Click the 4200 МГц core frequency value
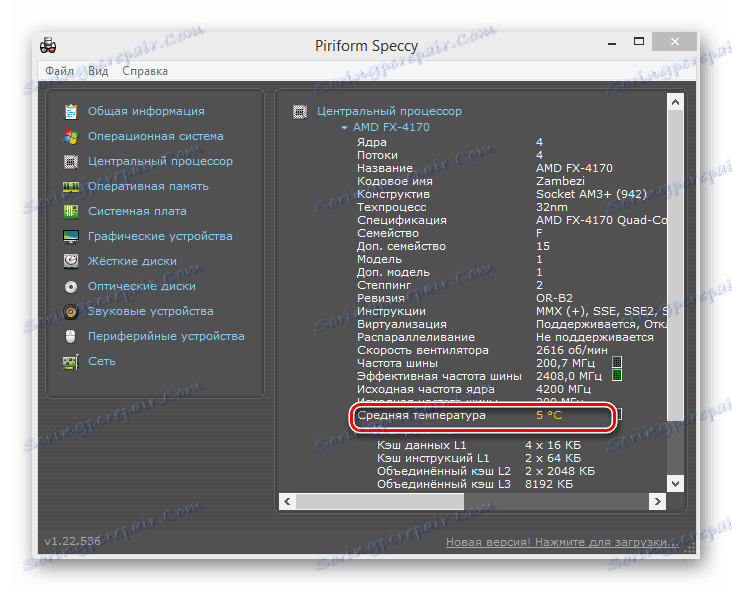 (563, 389)
